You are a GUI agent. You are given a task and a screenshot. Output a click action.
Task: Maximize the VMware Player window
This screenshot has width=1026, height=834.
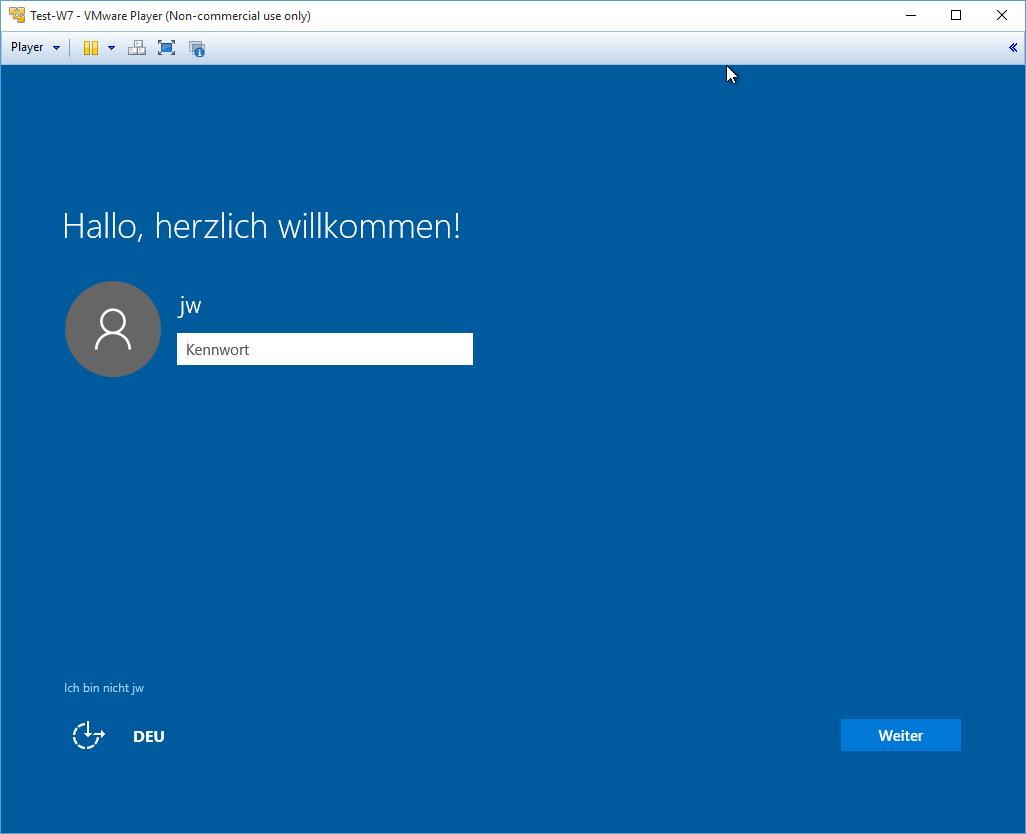[x=956, y=15]
